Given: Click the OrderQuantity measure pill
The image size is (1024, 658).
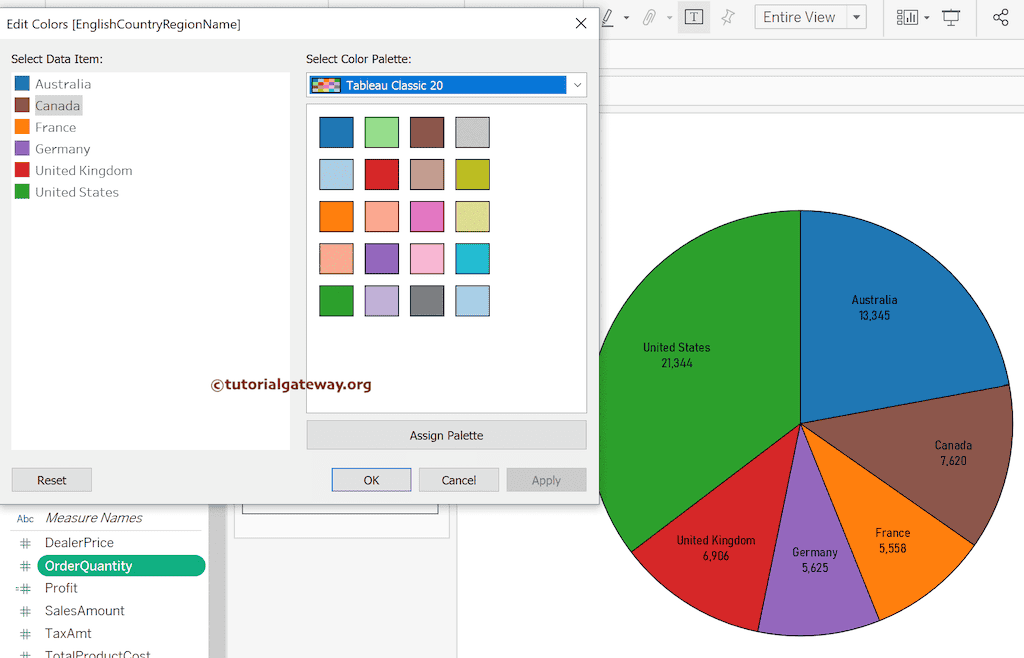Looking at the screenshot, I should (x=121, y=565).
